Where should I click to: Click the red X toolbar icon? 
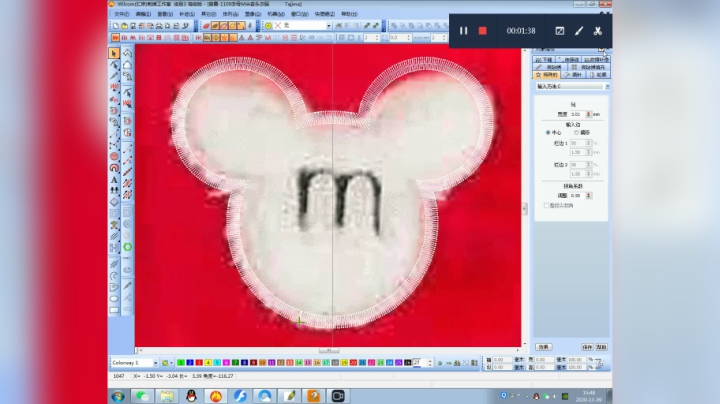pyautogui.click(x=278, y=26)
